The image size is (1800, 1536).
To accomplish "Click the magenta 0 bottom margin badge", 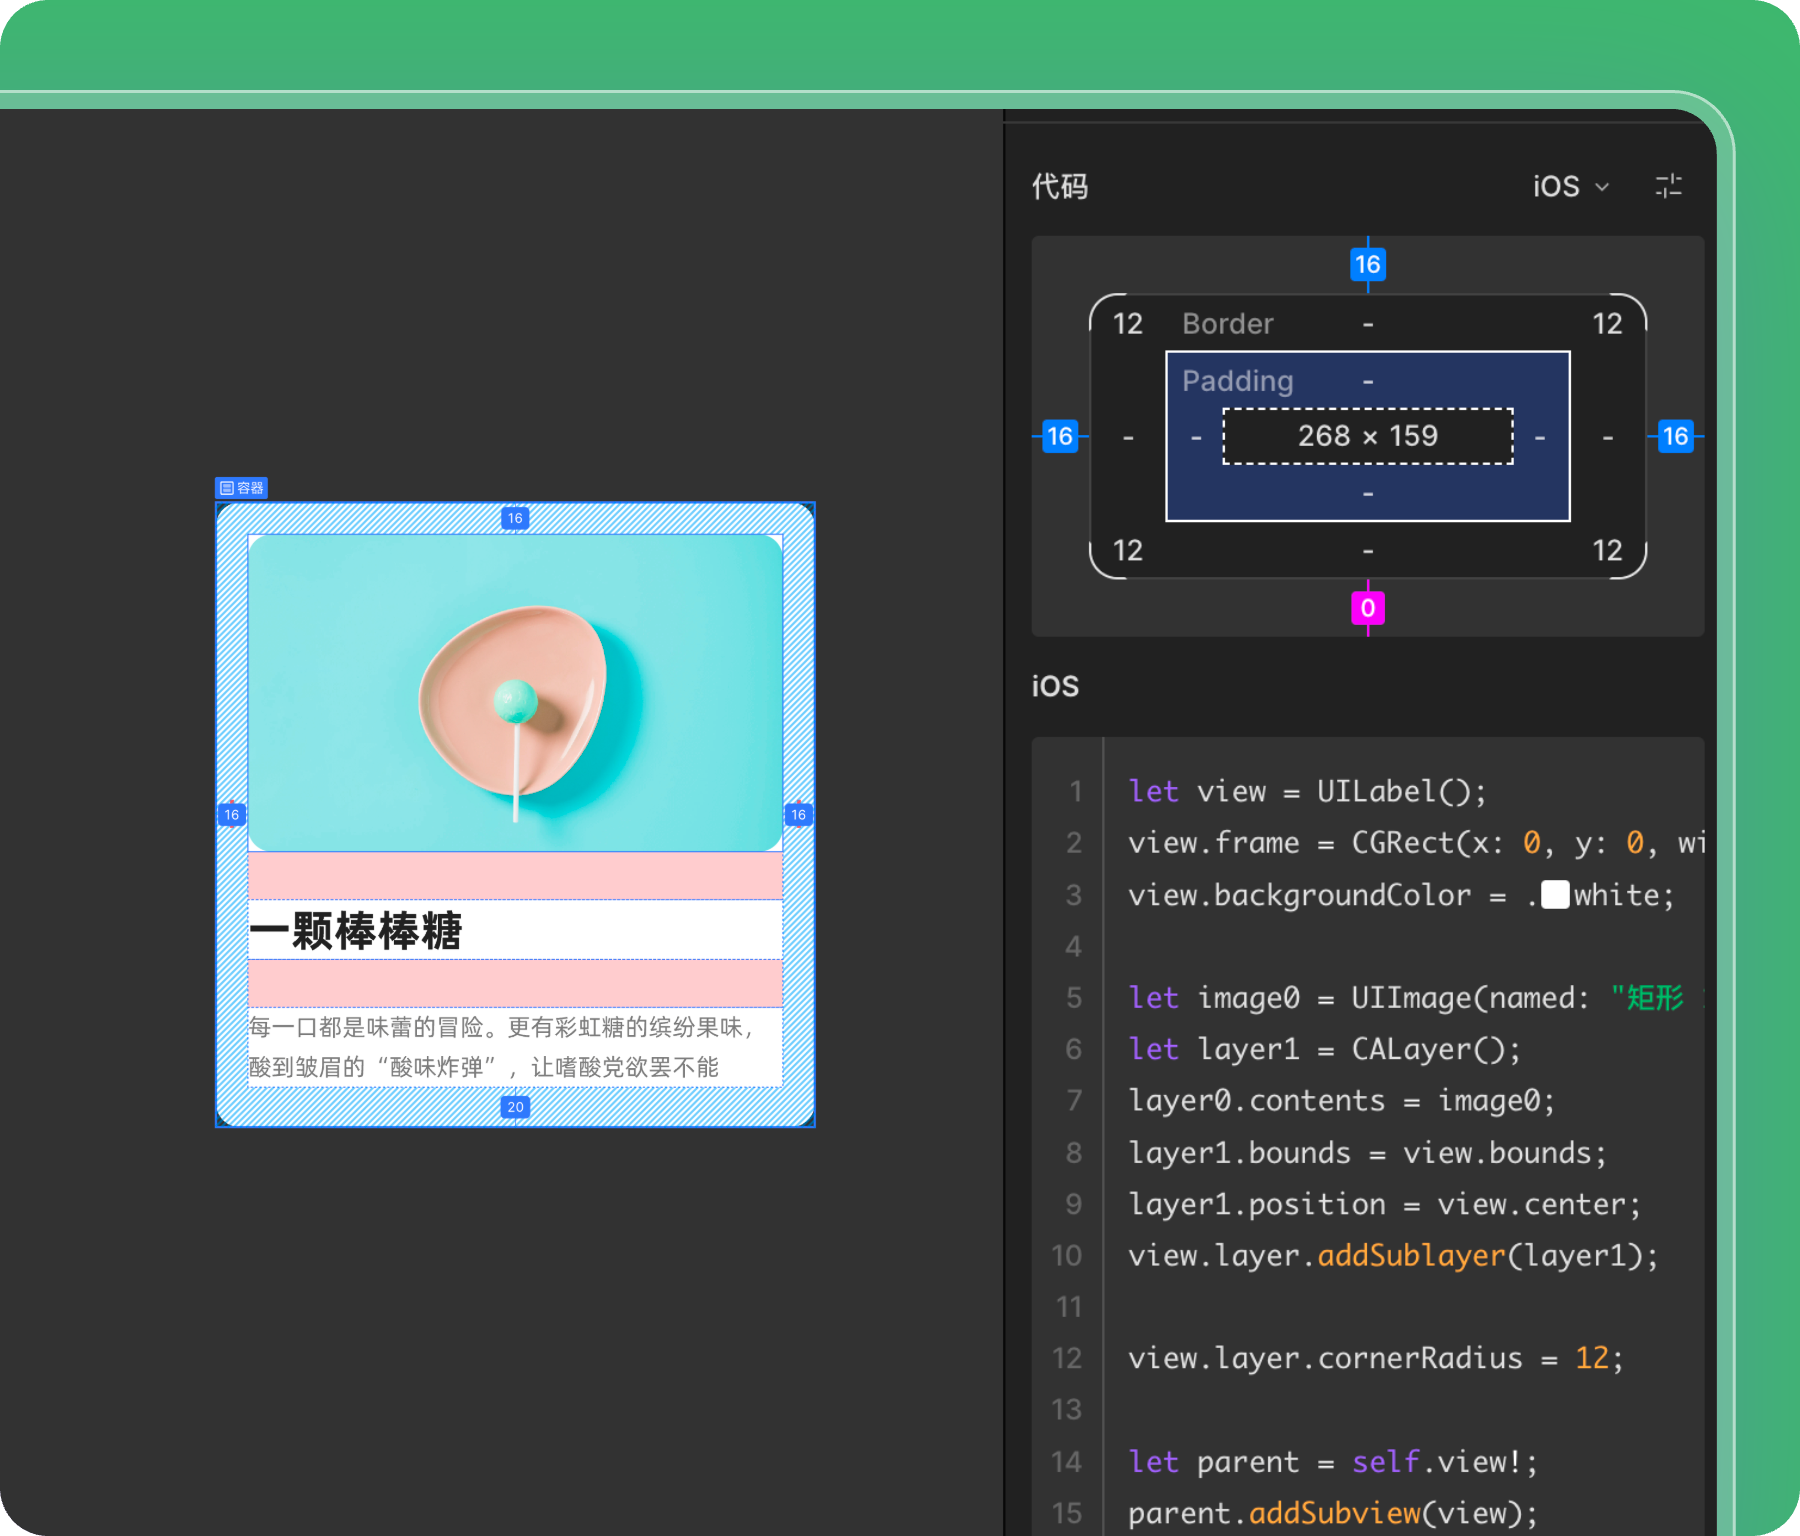I will 1367,608.
